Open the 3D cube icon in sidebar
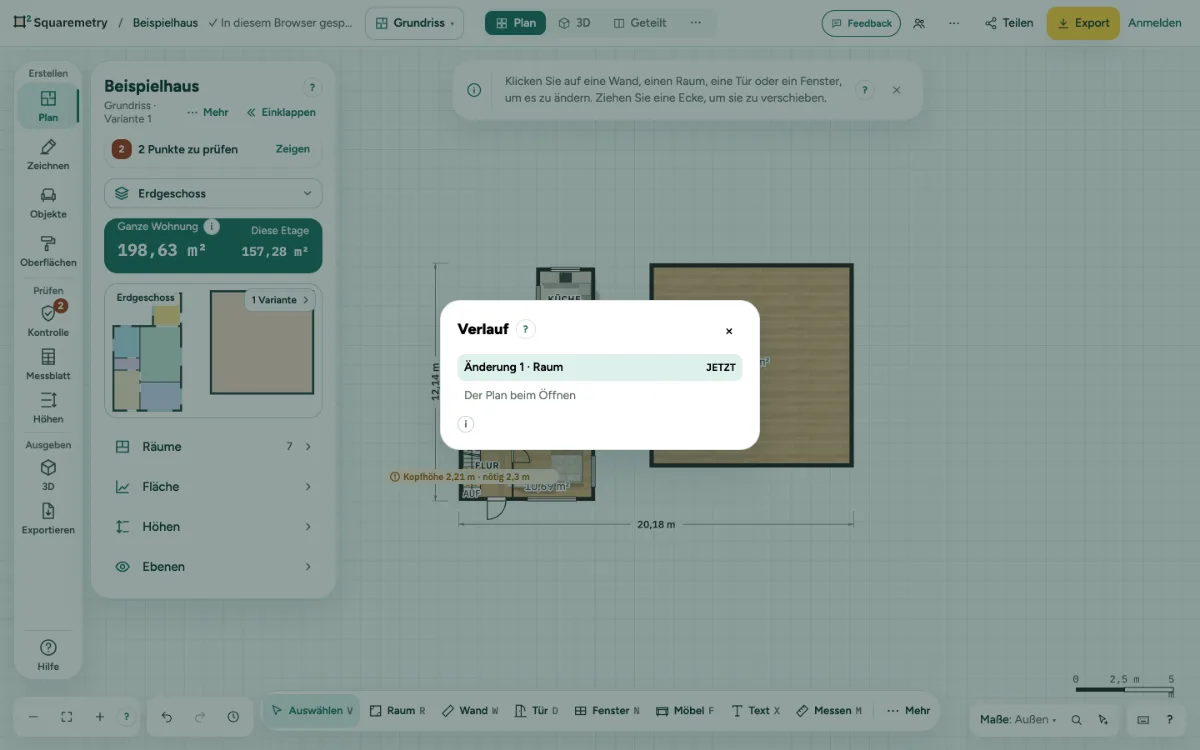This screenshot has width=1200, height=750. [x=48, y=475]
